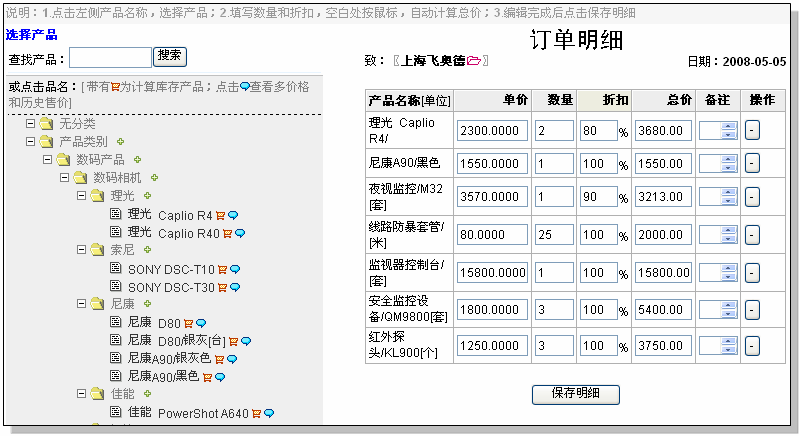This screenshot has height=436, width=799.
Task: Click the 查找产品 search text field
Action: (110, 57)
